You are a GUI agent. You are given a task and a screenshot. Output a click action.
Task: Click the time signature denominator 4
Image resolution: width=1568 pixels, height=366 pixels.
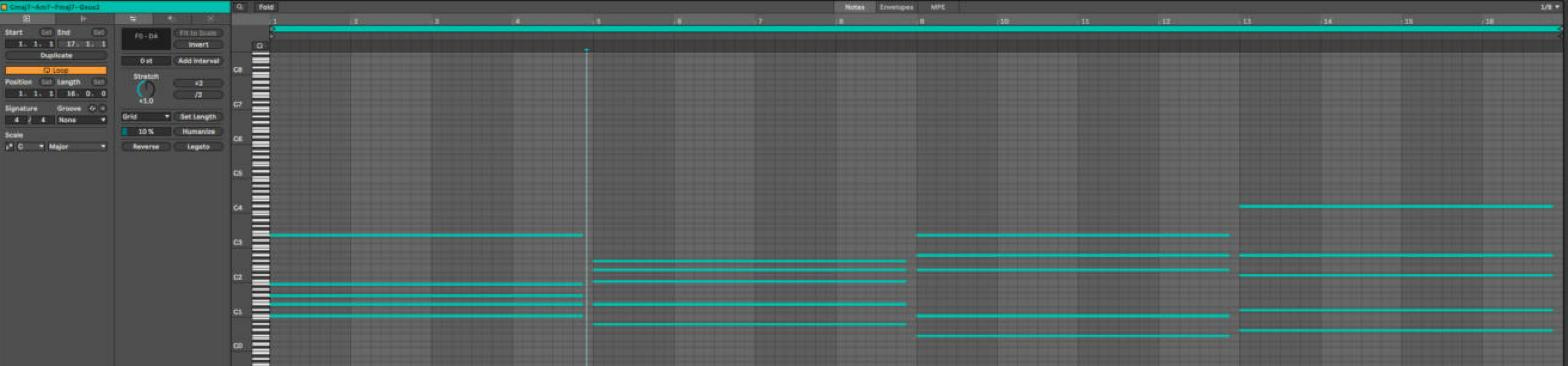(x=43, y=120)
